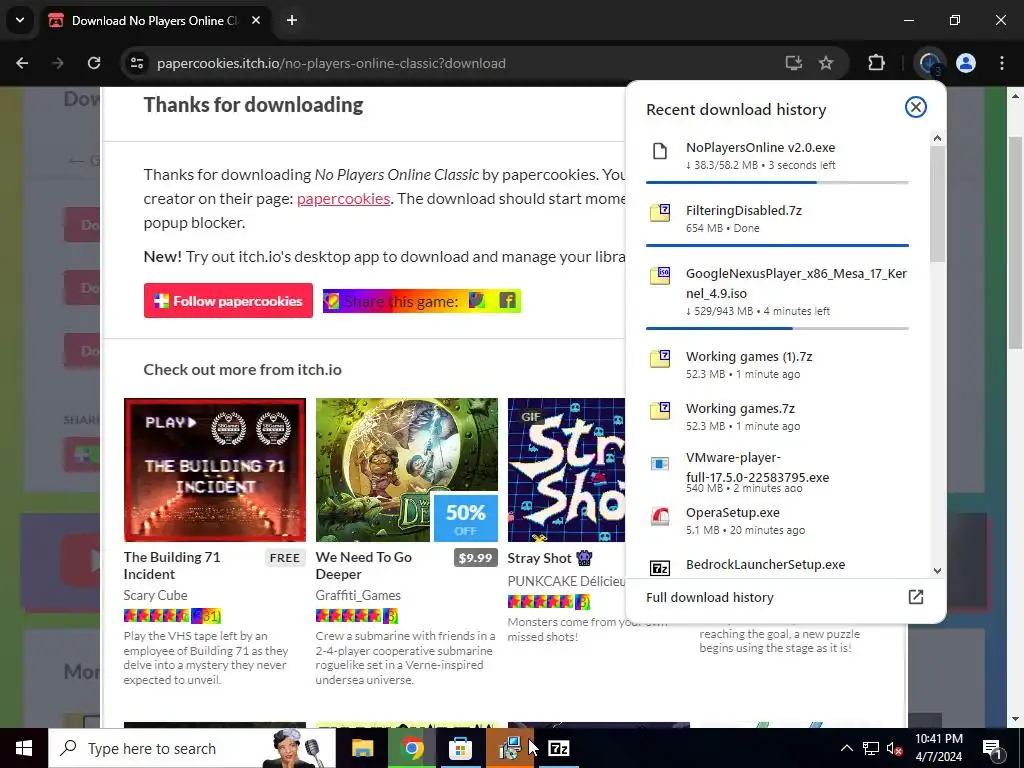The width and height of the screenshot is (1024, 768).
Task: Click the taskbar search box
Action: 192,748
